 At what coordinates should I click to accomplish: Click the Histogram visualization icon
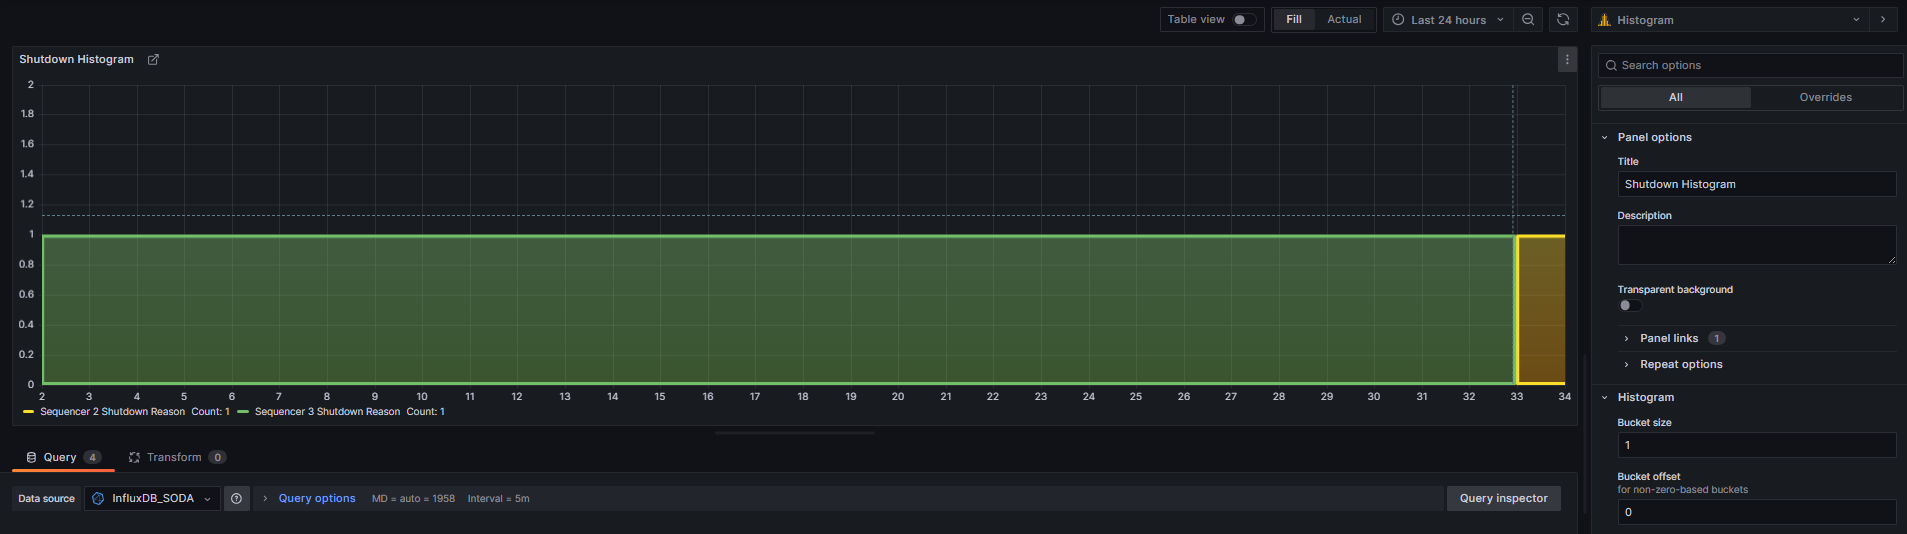click(1605, 20)
